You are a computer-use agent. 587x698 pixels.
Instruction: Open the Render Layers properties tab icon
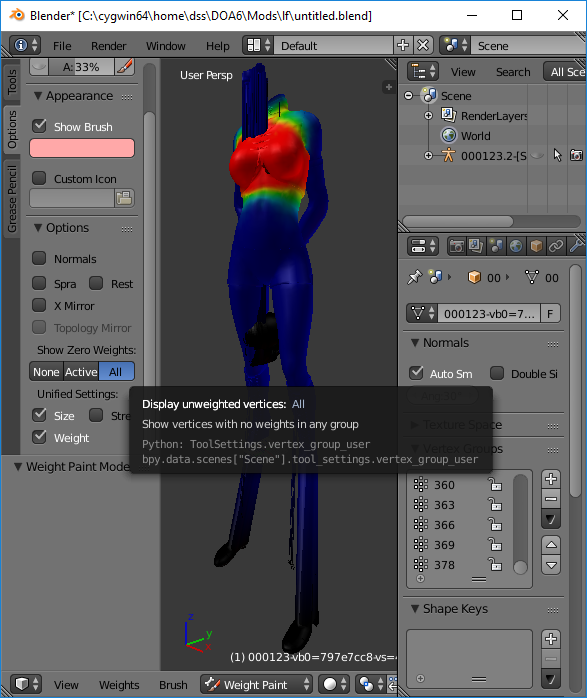coord(476,246)
